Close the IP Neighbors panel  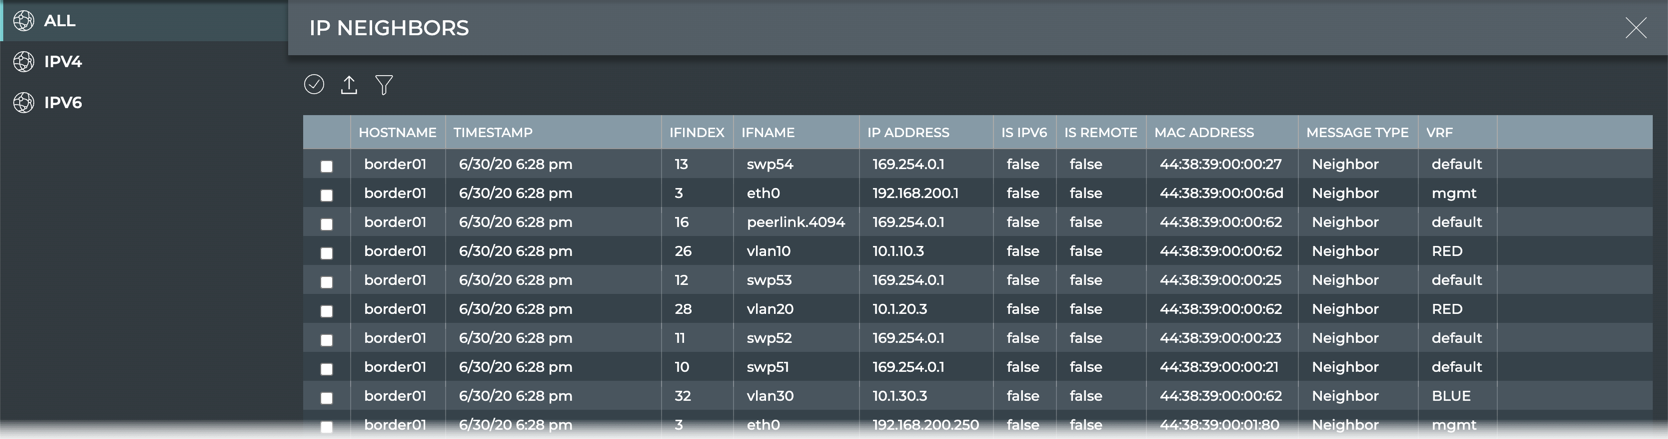[x=1635, y=28]
